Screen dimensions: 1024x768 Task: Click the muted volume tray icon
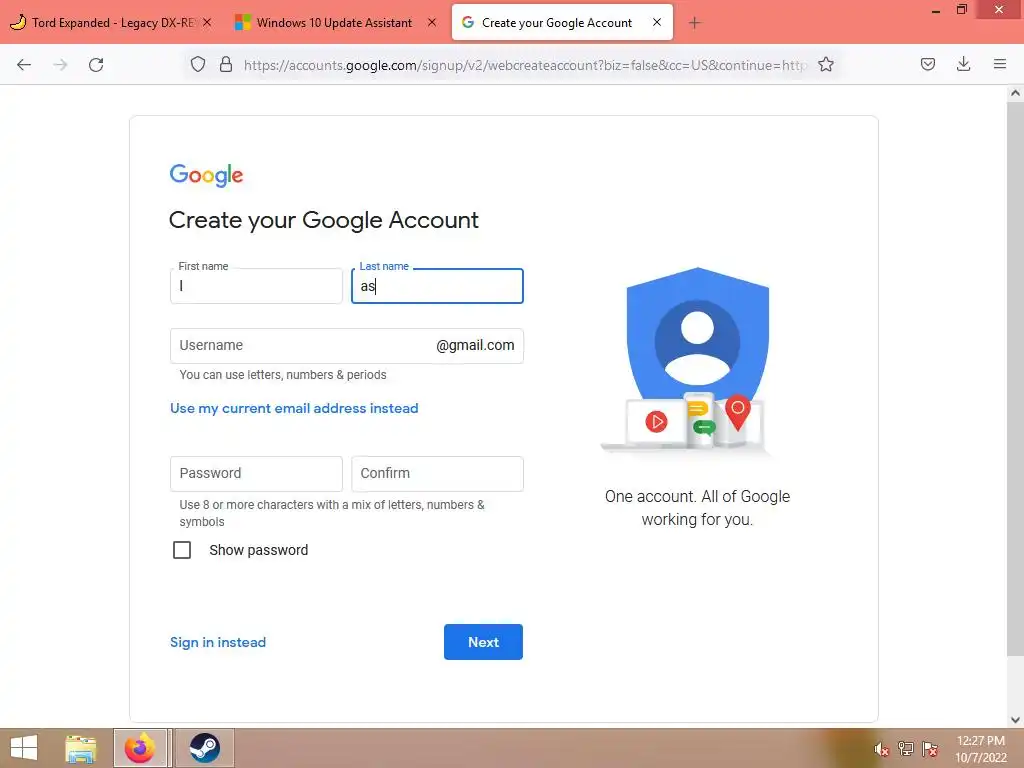pos(882,749)
